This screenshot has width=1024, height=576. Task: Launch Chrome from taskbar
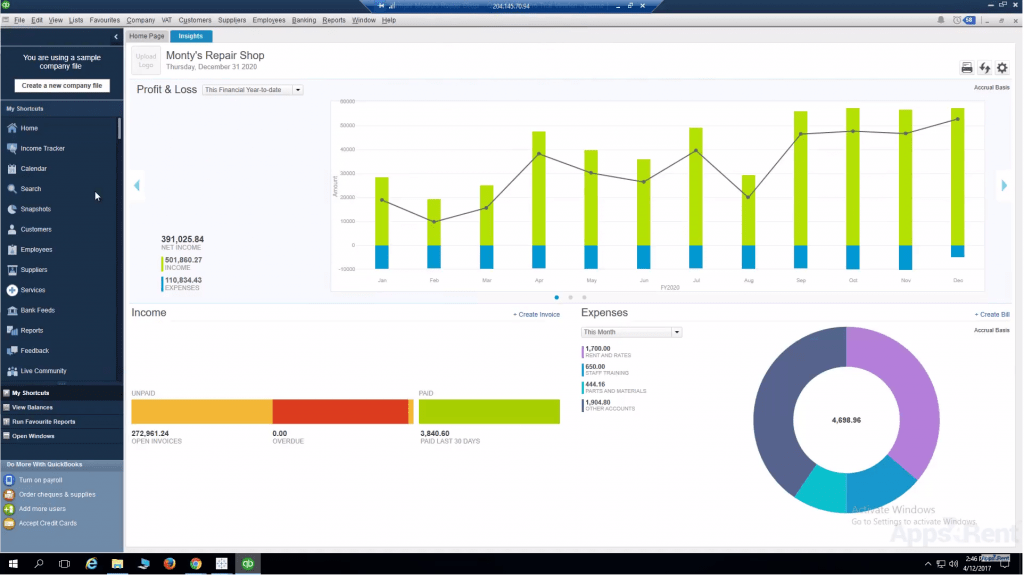[195, 564]
